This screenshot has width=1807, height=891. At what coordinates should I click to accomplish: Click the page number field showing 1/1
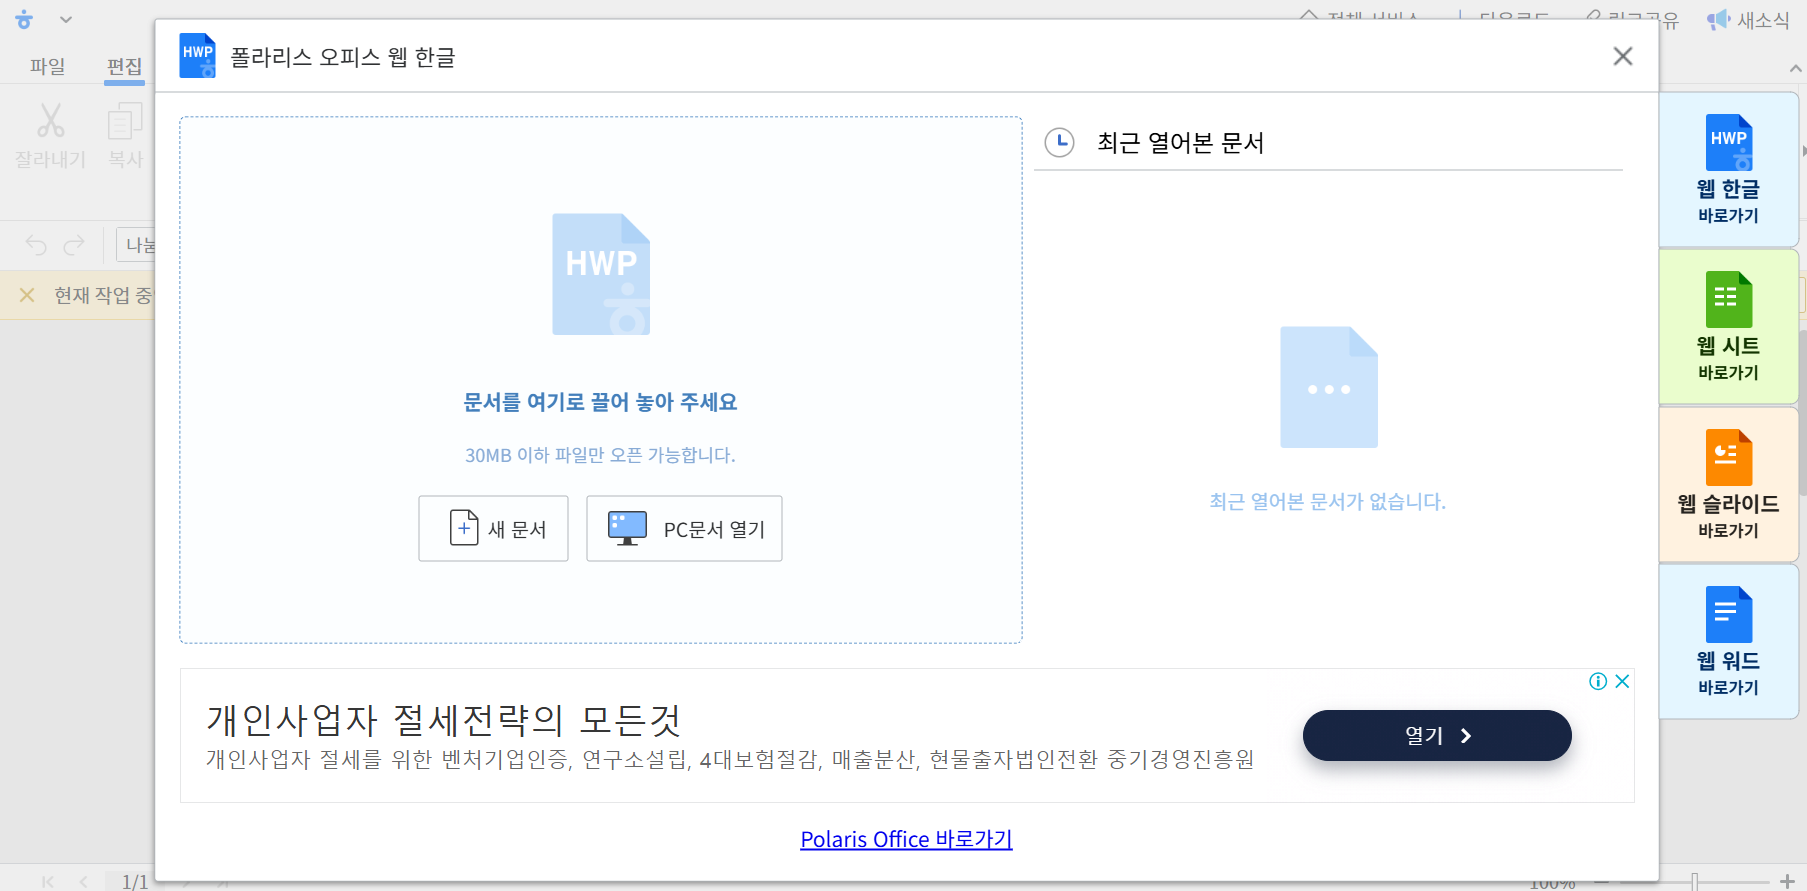click(135, 881)
